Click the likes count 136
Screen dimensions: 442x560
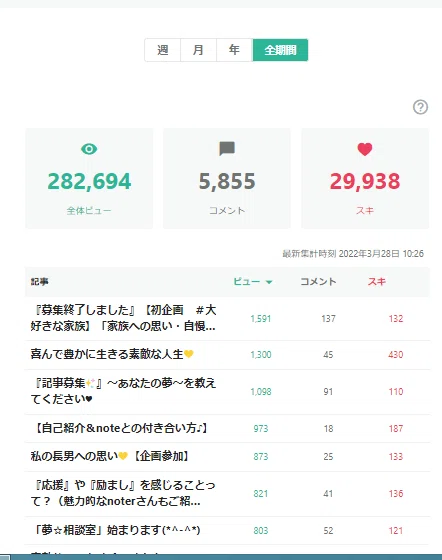point(396,494)
